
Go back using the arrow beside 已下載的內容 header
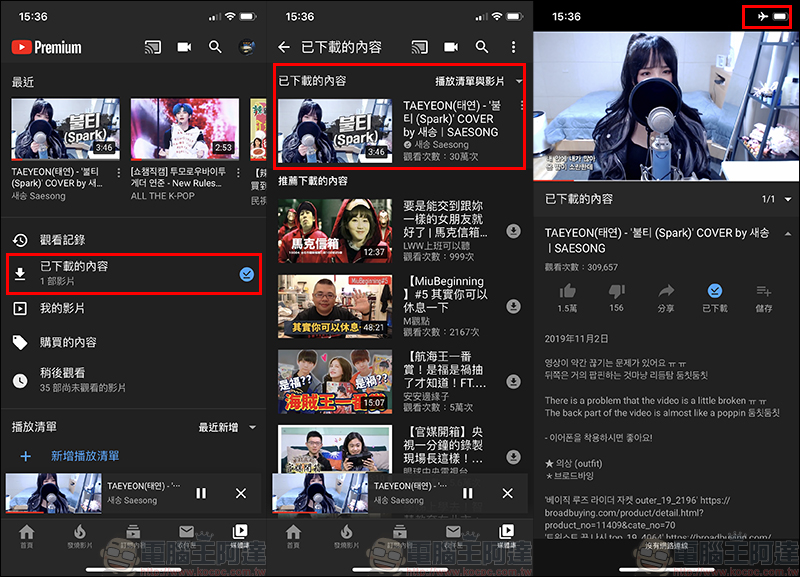tap(284, 47)
